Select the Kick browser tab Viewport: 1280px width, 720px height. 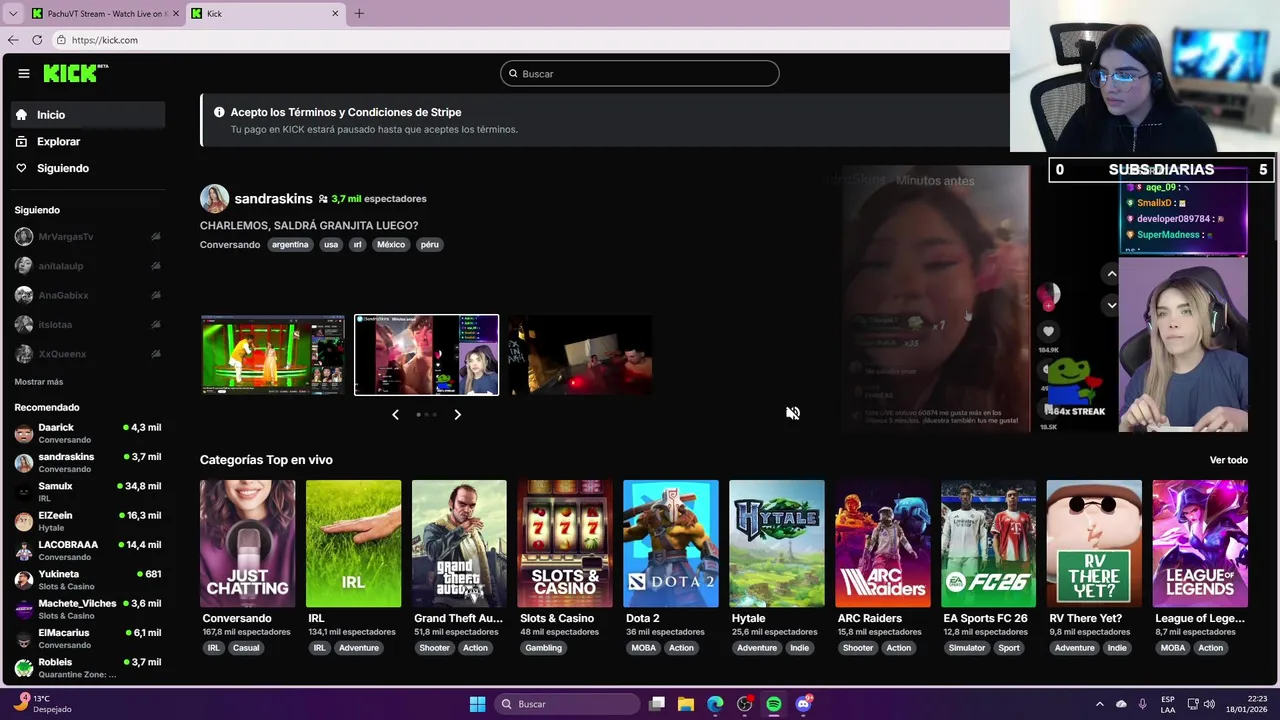(x=265, y=13)
